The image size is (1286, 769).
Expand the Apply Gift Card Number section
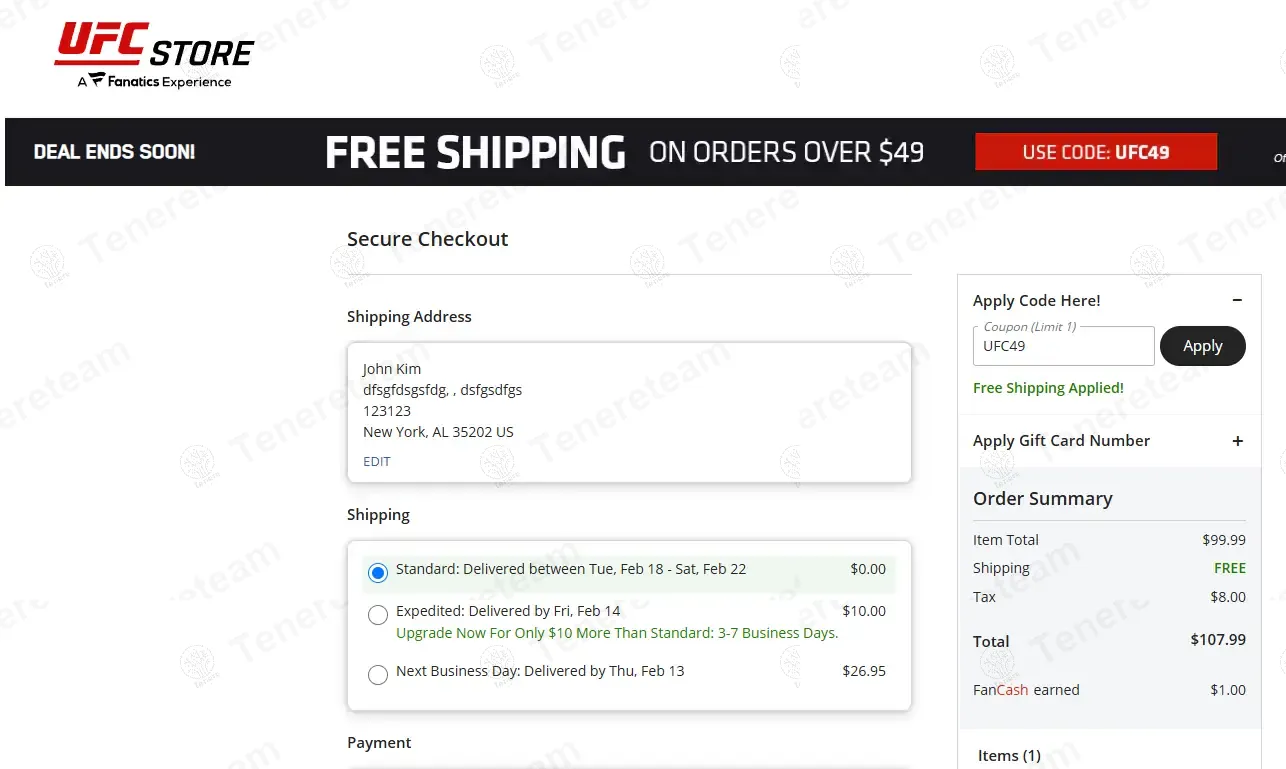(x=1237, y=441)
